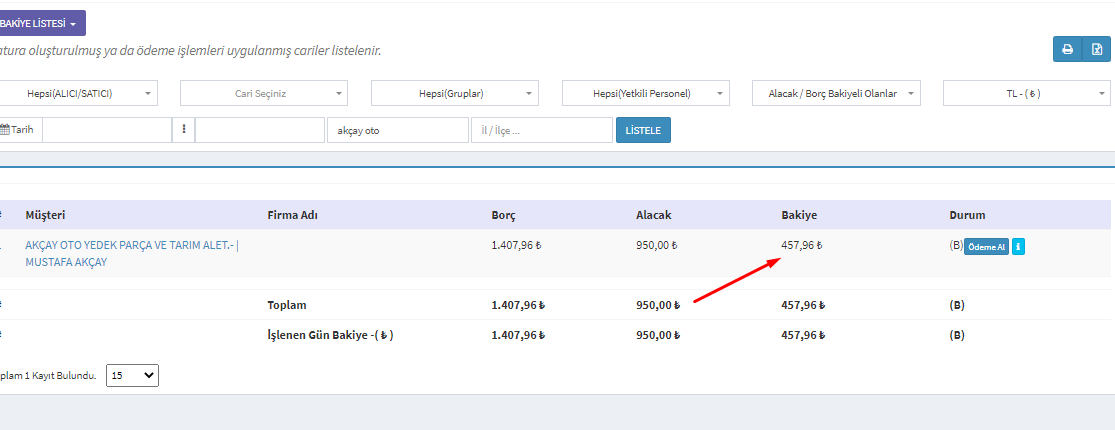Click the calendar Tarih icon

(20, 130)
